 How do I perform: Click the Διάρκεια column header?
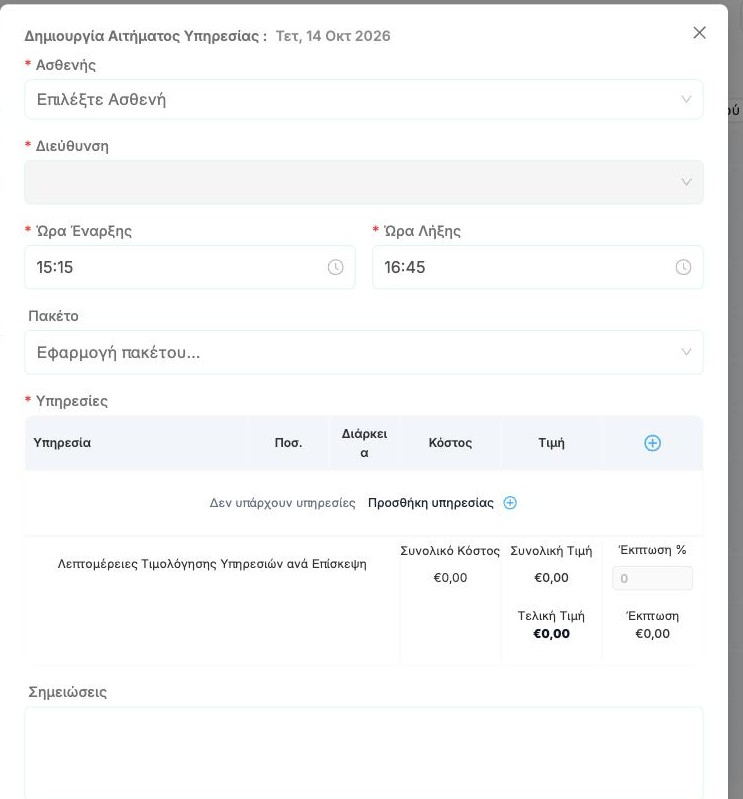(364, 443)
